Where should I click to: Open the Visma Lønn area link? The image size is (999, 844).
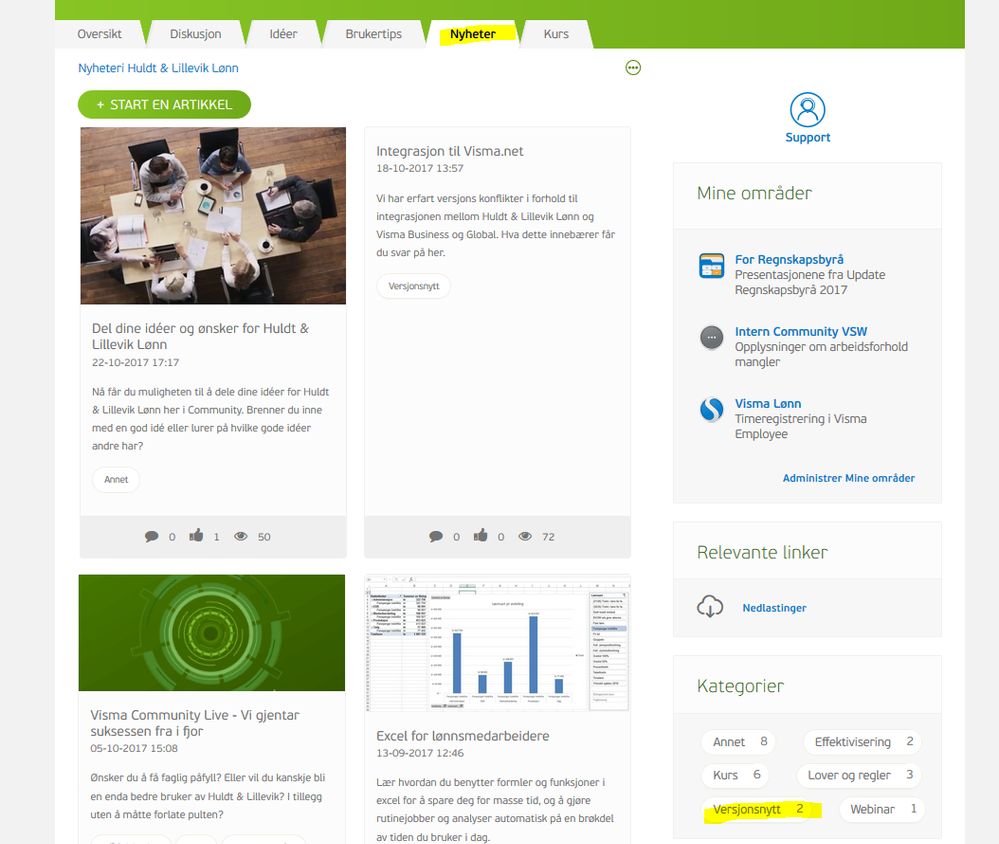pyautogui.click(x=768, y=403)
